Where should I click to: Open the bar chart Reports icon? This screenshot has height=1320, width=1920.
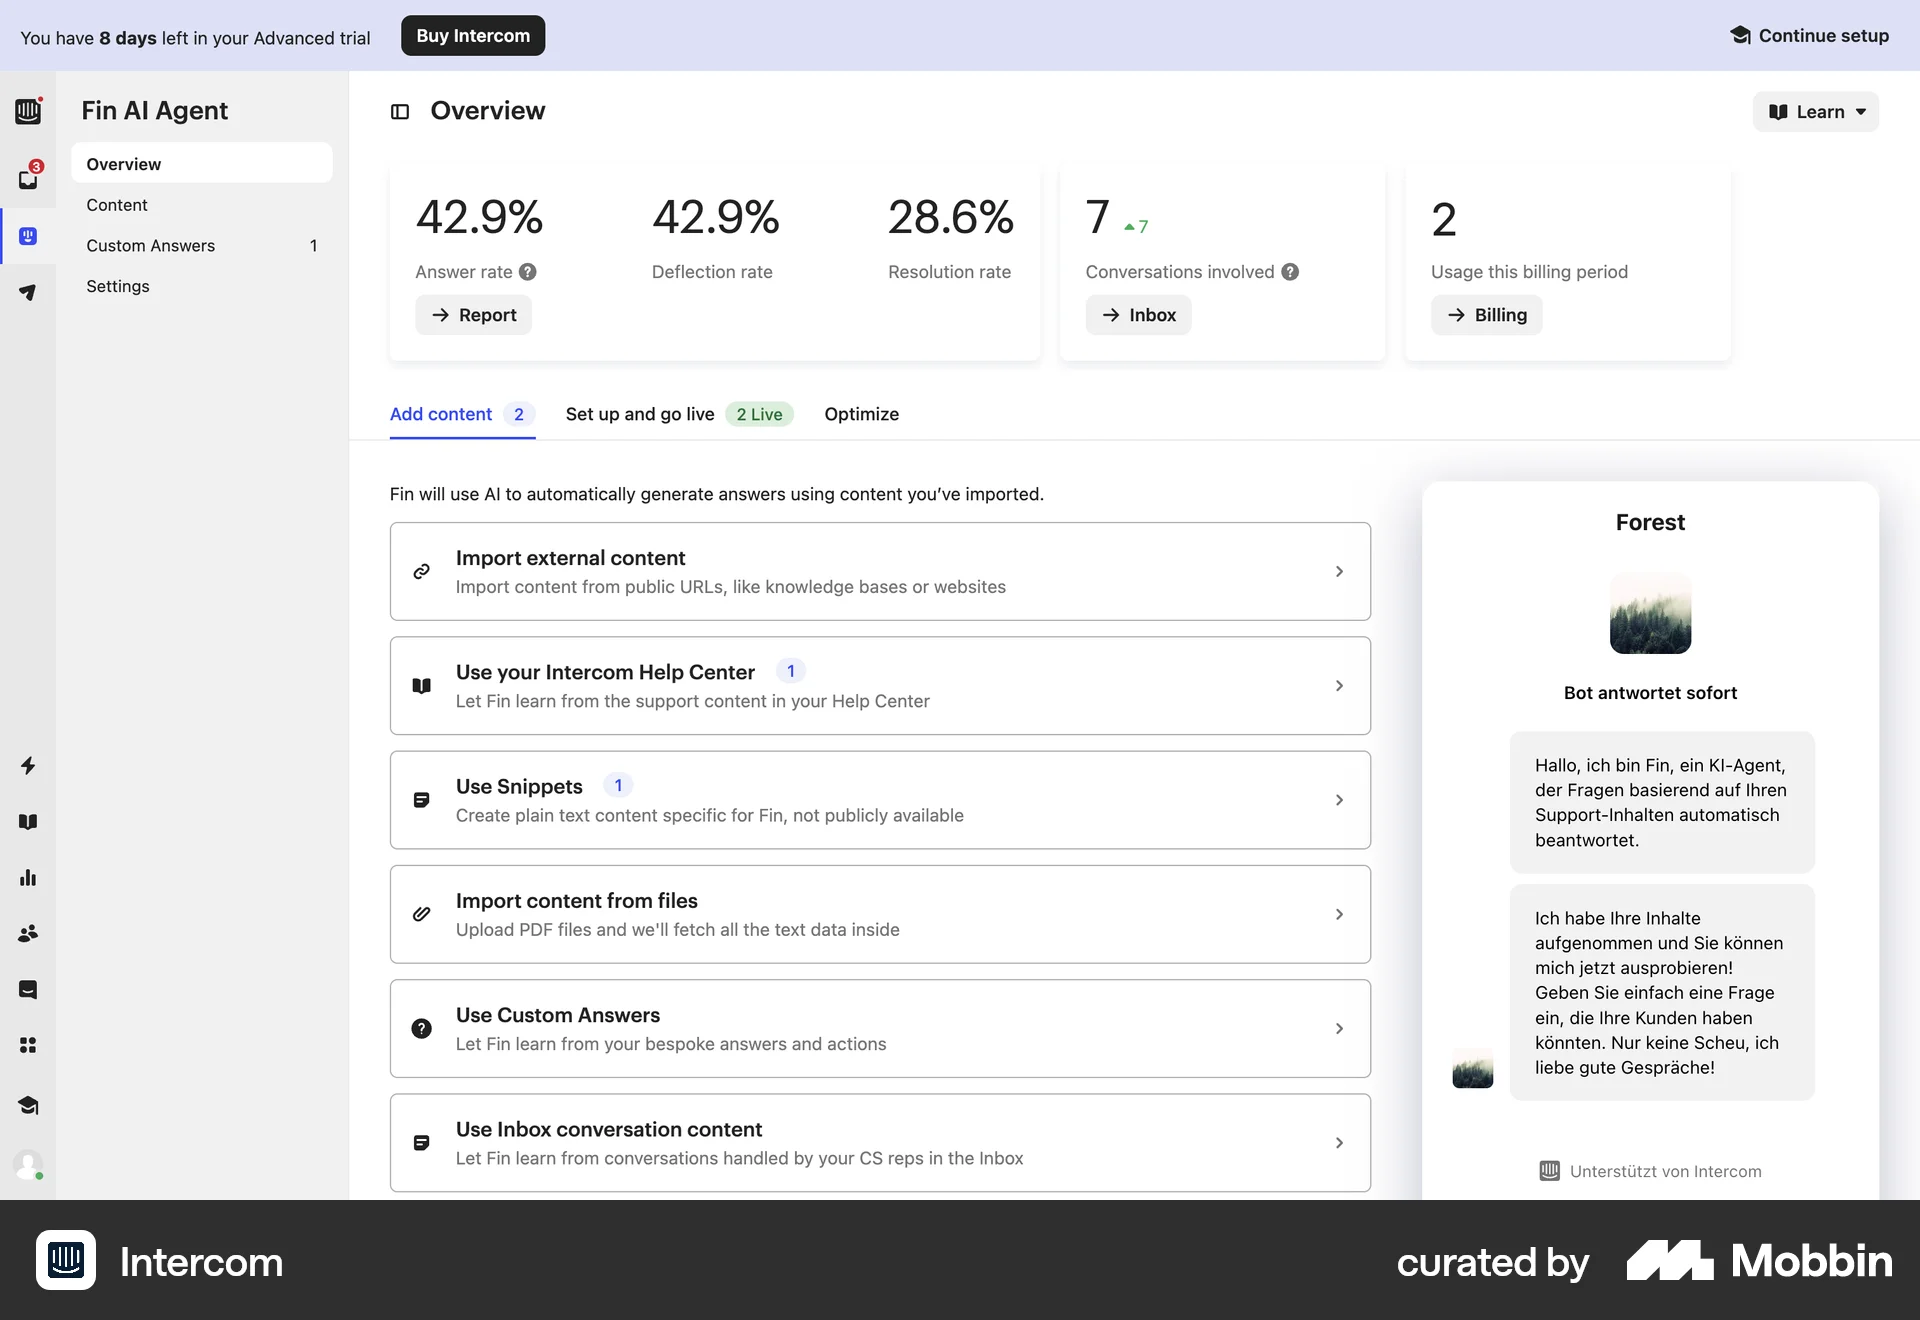pyautogui.click(x=28, y=878)
